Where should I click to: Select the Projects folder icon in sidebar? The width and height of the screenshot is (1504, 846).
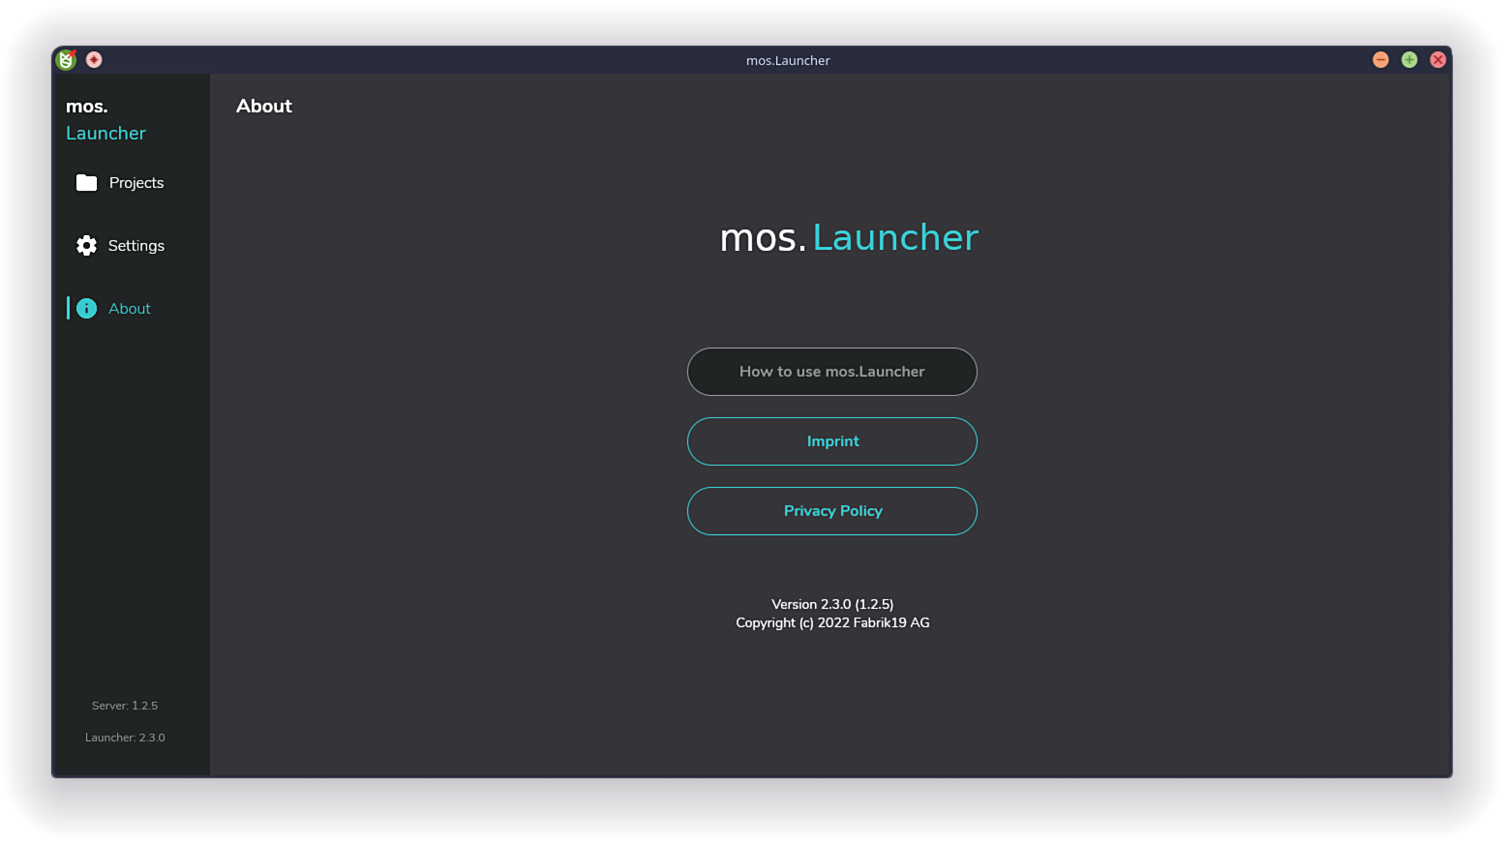86,182
